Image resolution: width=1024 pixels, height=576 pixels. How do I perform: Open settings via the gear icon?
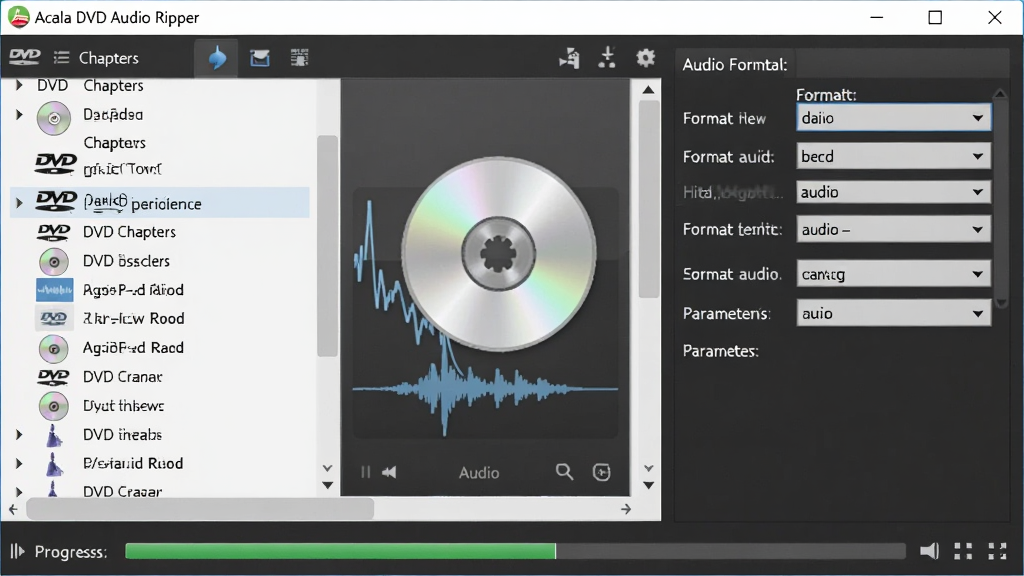coord(645,57)
